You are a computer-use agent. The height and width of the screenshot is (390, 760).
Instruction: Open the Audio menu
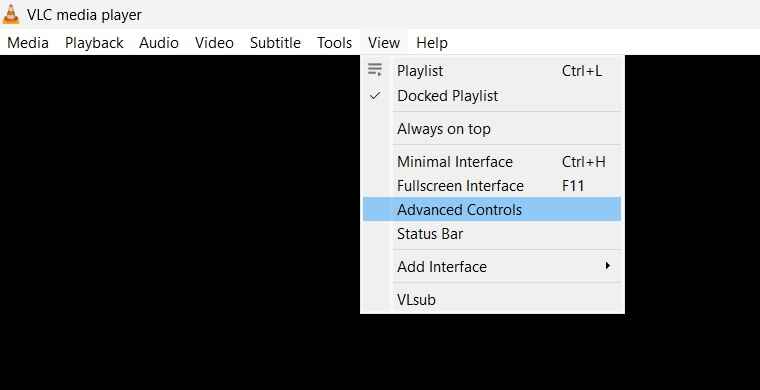point(159,43)
